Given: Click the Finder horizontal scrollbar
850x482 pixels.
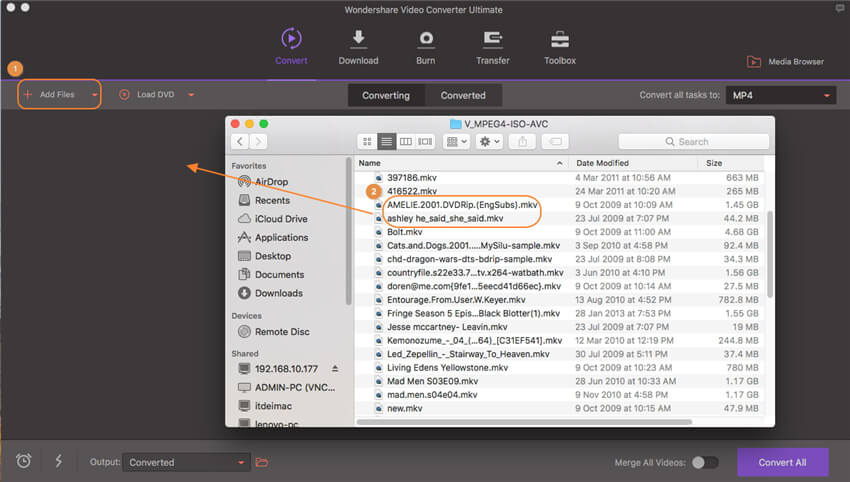Looking at the screenshot, I should point(524,422).
